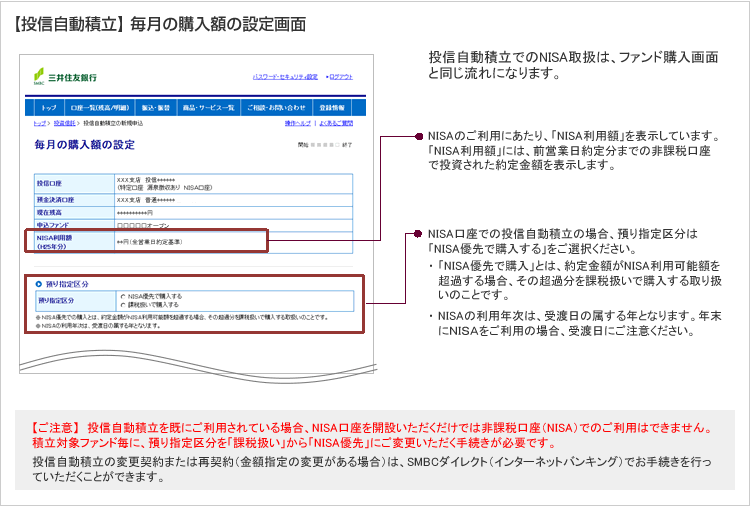Viewport: 750px width, 506px height.
Task: Click the progress step indicator near 開始
Action: 325,145
